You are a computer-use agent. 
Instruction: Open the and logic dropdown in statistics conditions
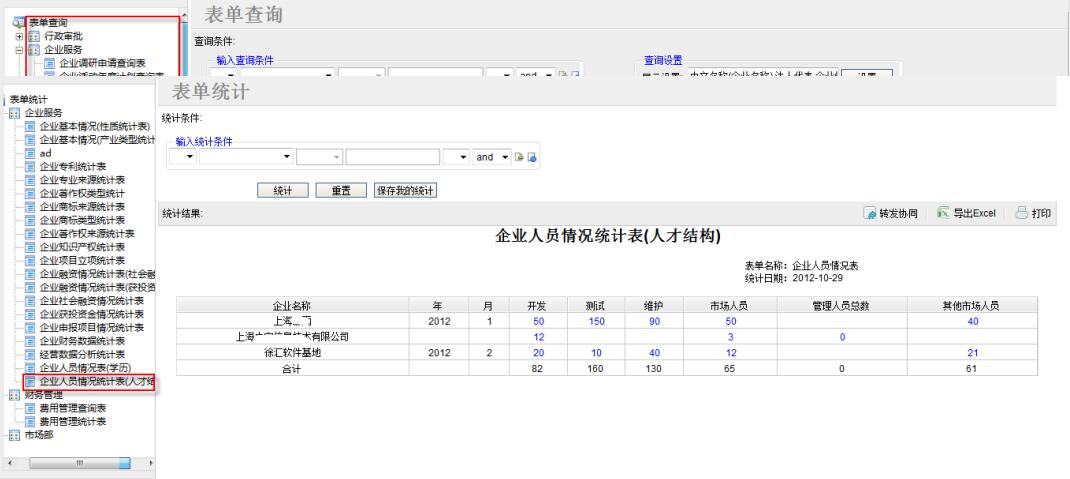492,157
